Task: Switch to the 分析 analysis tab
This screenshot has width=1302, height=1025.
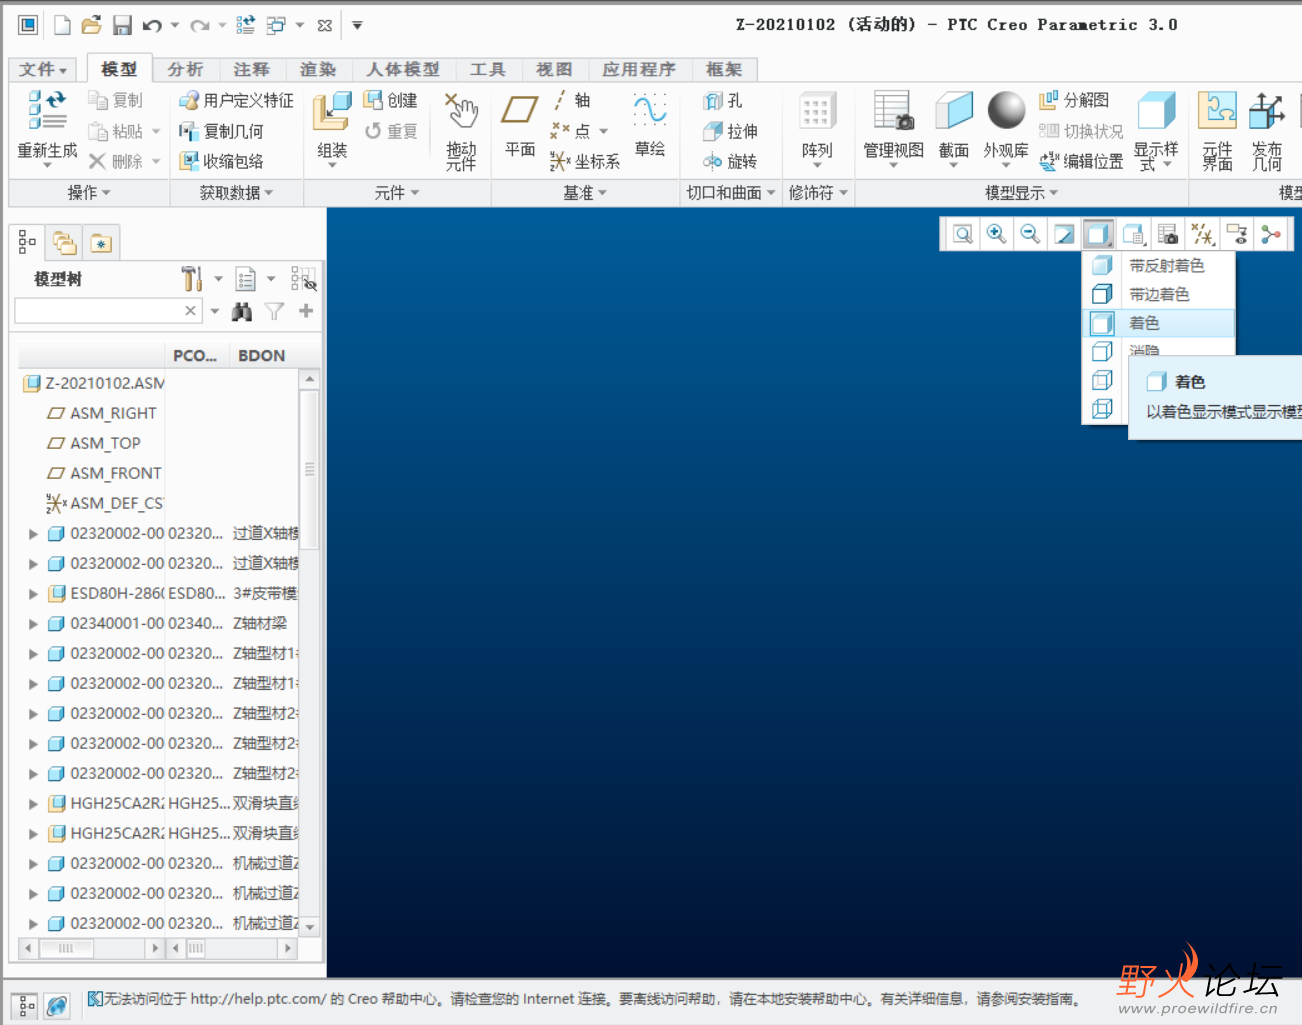Action: coord(185,69)
